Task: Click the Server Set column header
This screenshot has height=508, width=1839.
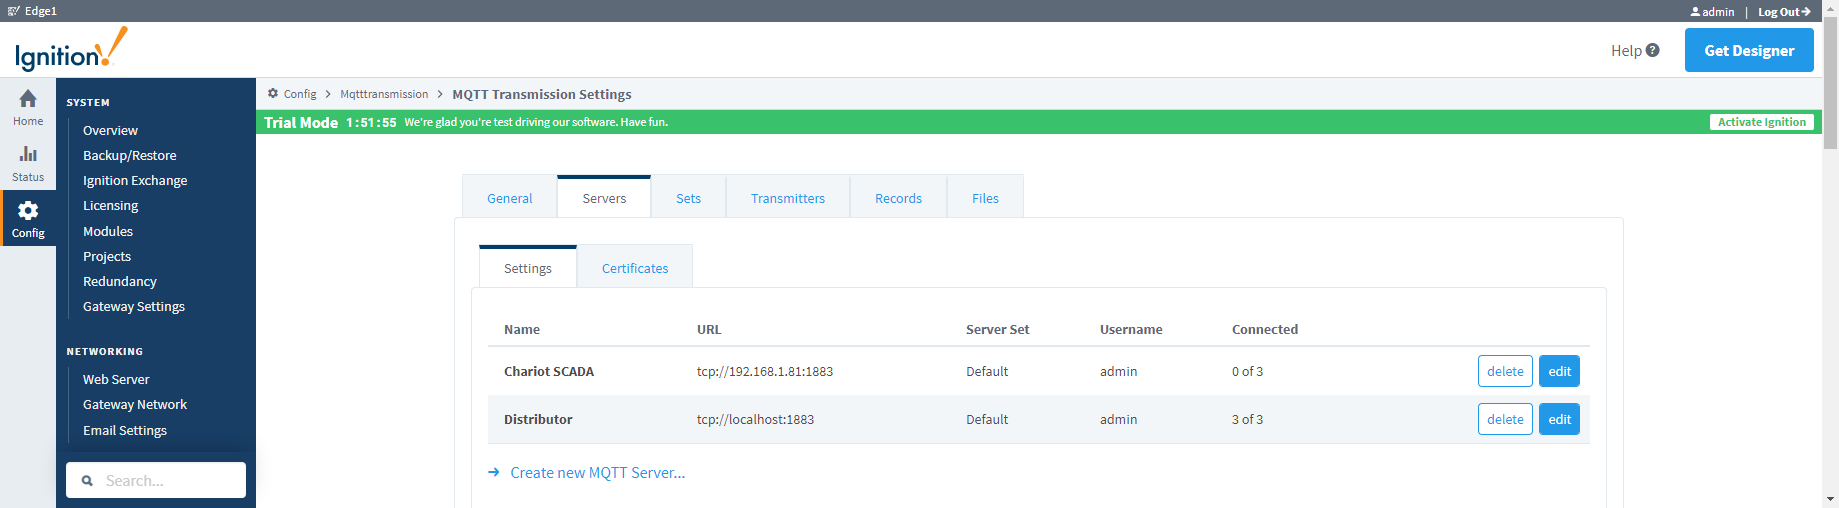Action: pyautogui.click(x=997, y=329)
